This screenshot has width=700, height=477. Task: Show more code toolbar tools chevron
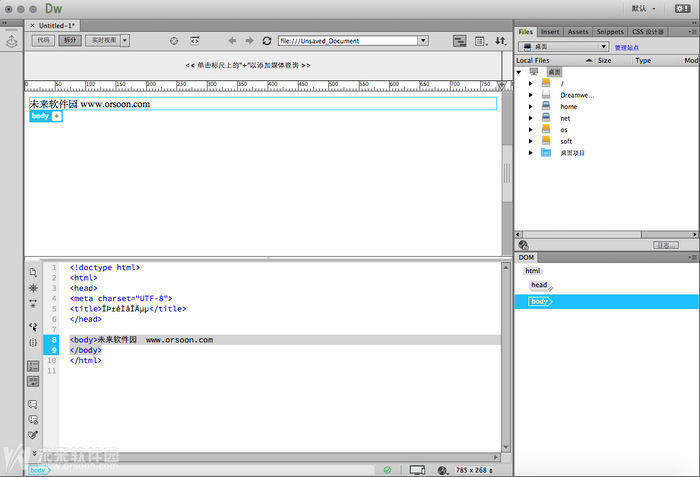tap(34, 453)
